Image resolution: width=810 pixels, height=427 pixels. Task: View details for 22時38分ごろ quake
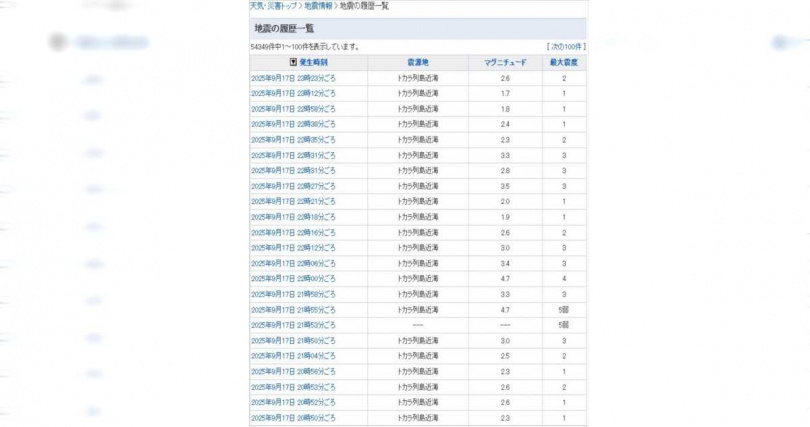[x=293, y=124]
